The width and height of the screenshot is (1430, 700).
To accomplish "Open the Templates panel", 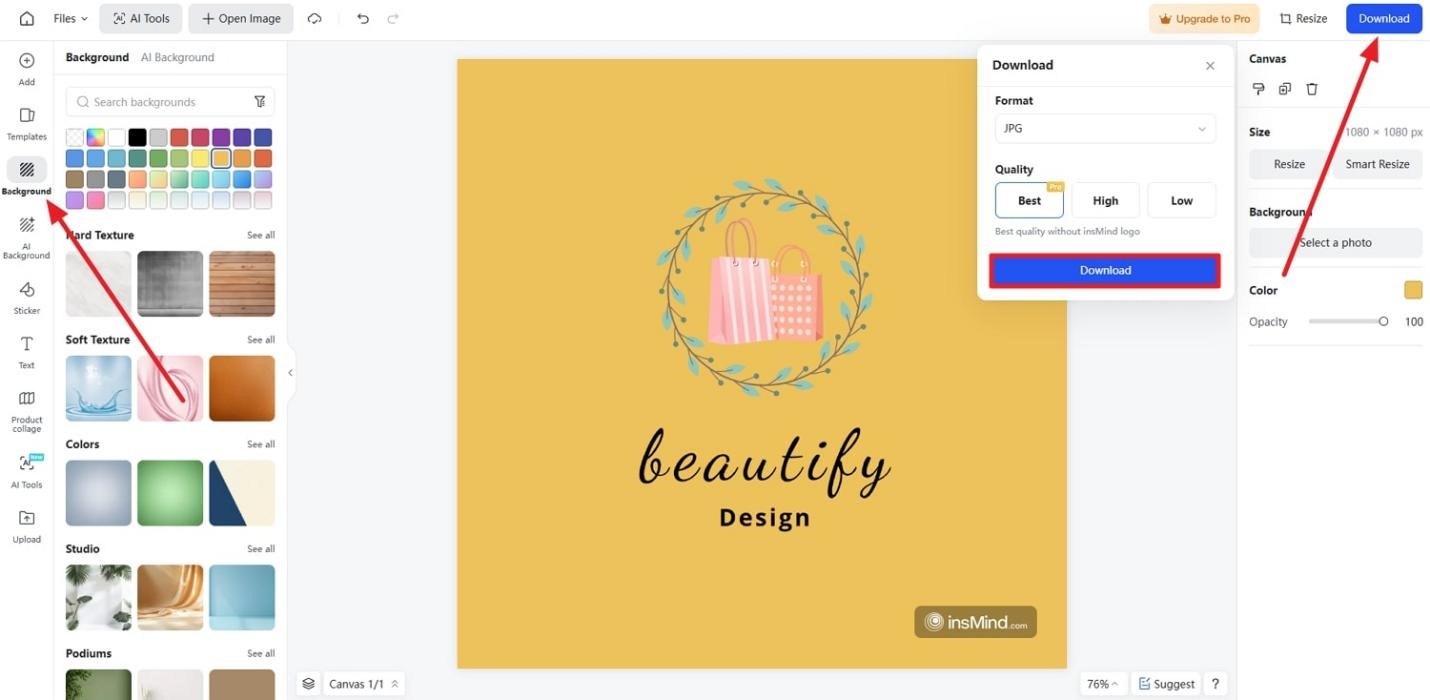I will pyautogui.click(x=27, y=123).
